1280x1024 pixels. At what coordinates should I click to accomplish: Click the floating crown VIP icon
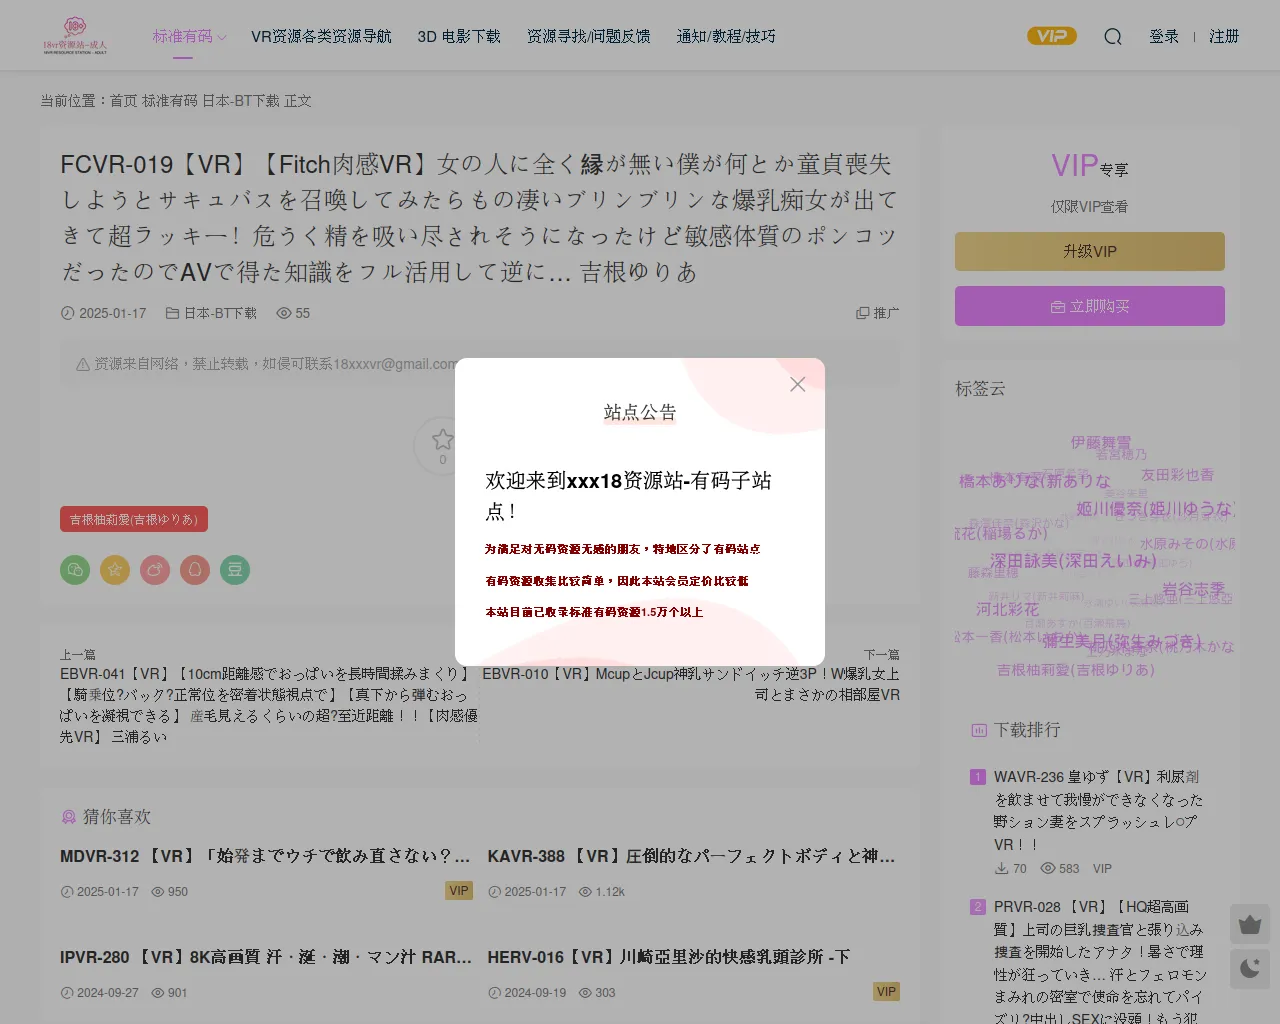coord(1249,925)
